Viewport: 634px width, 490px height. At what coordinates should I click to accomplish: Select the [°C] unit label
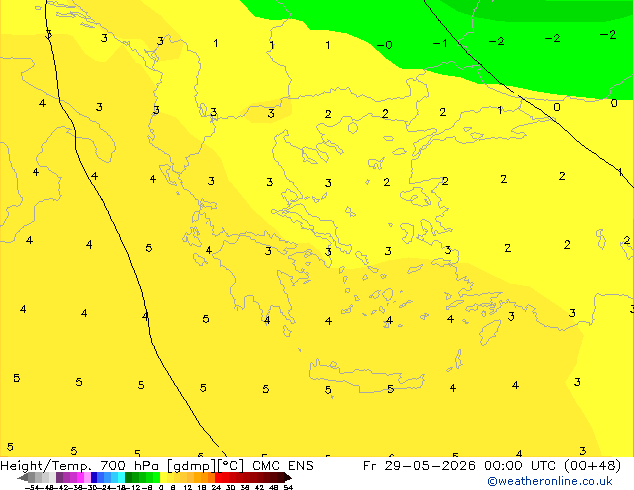coord(231,466)
